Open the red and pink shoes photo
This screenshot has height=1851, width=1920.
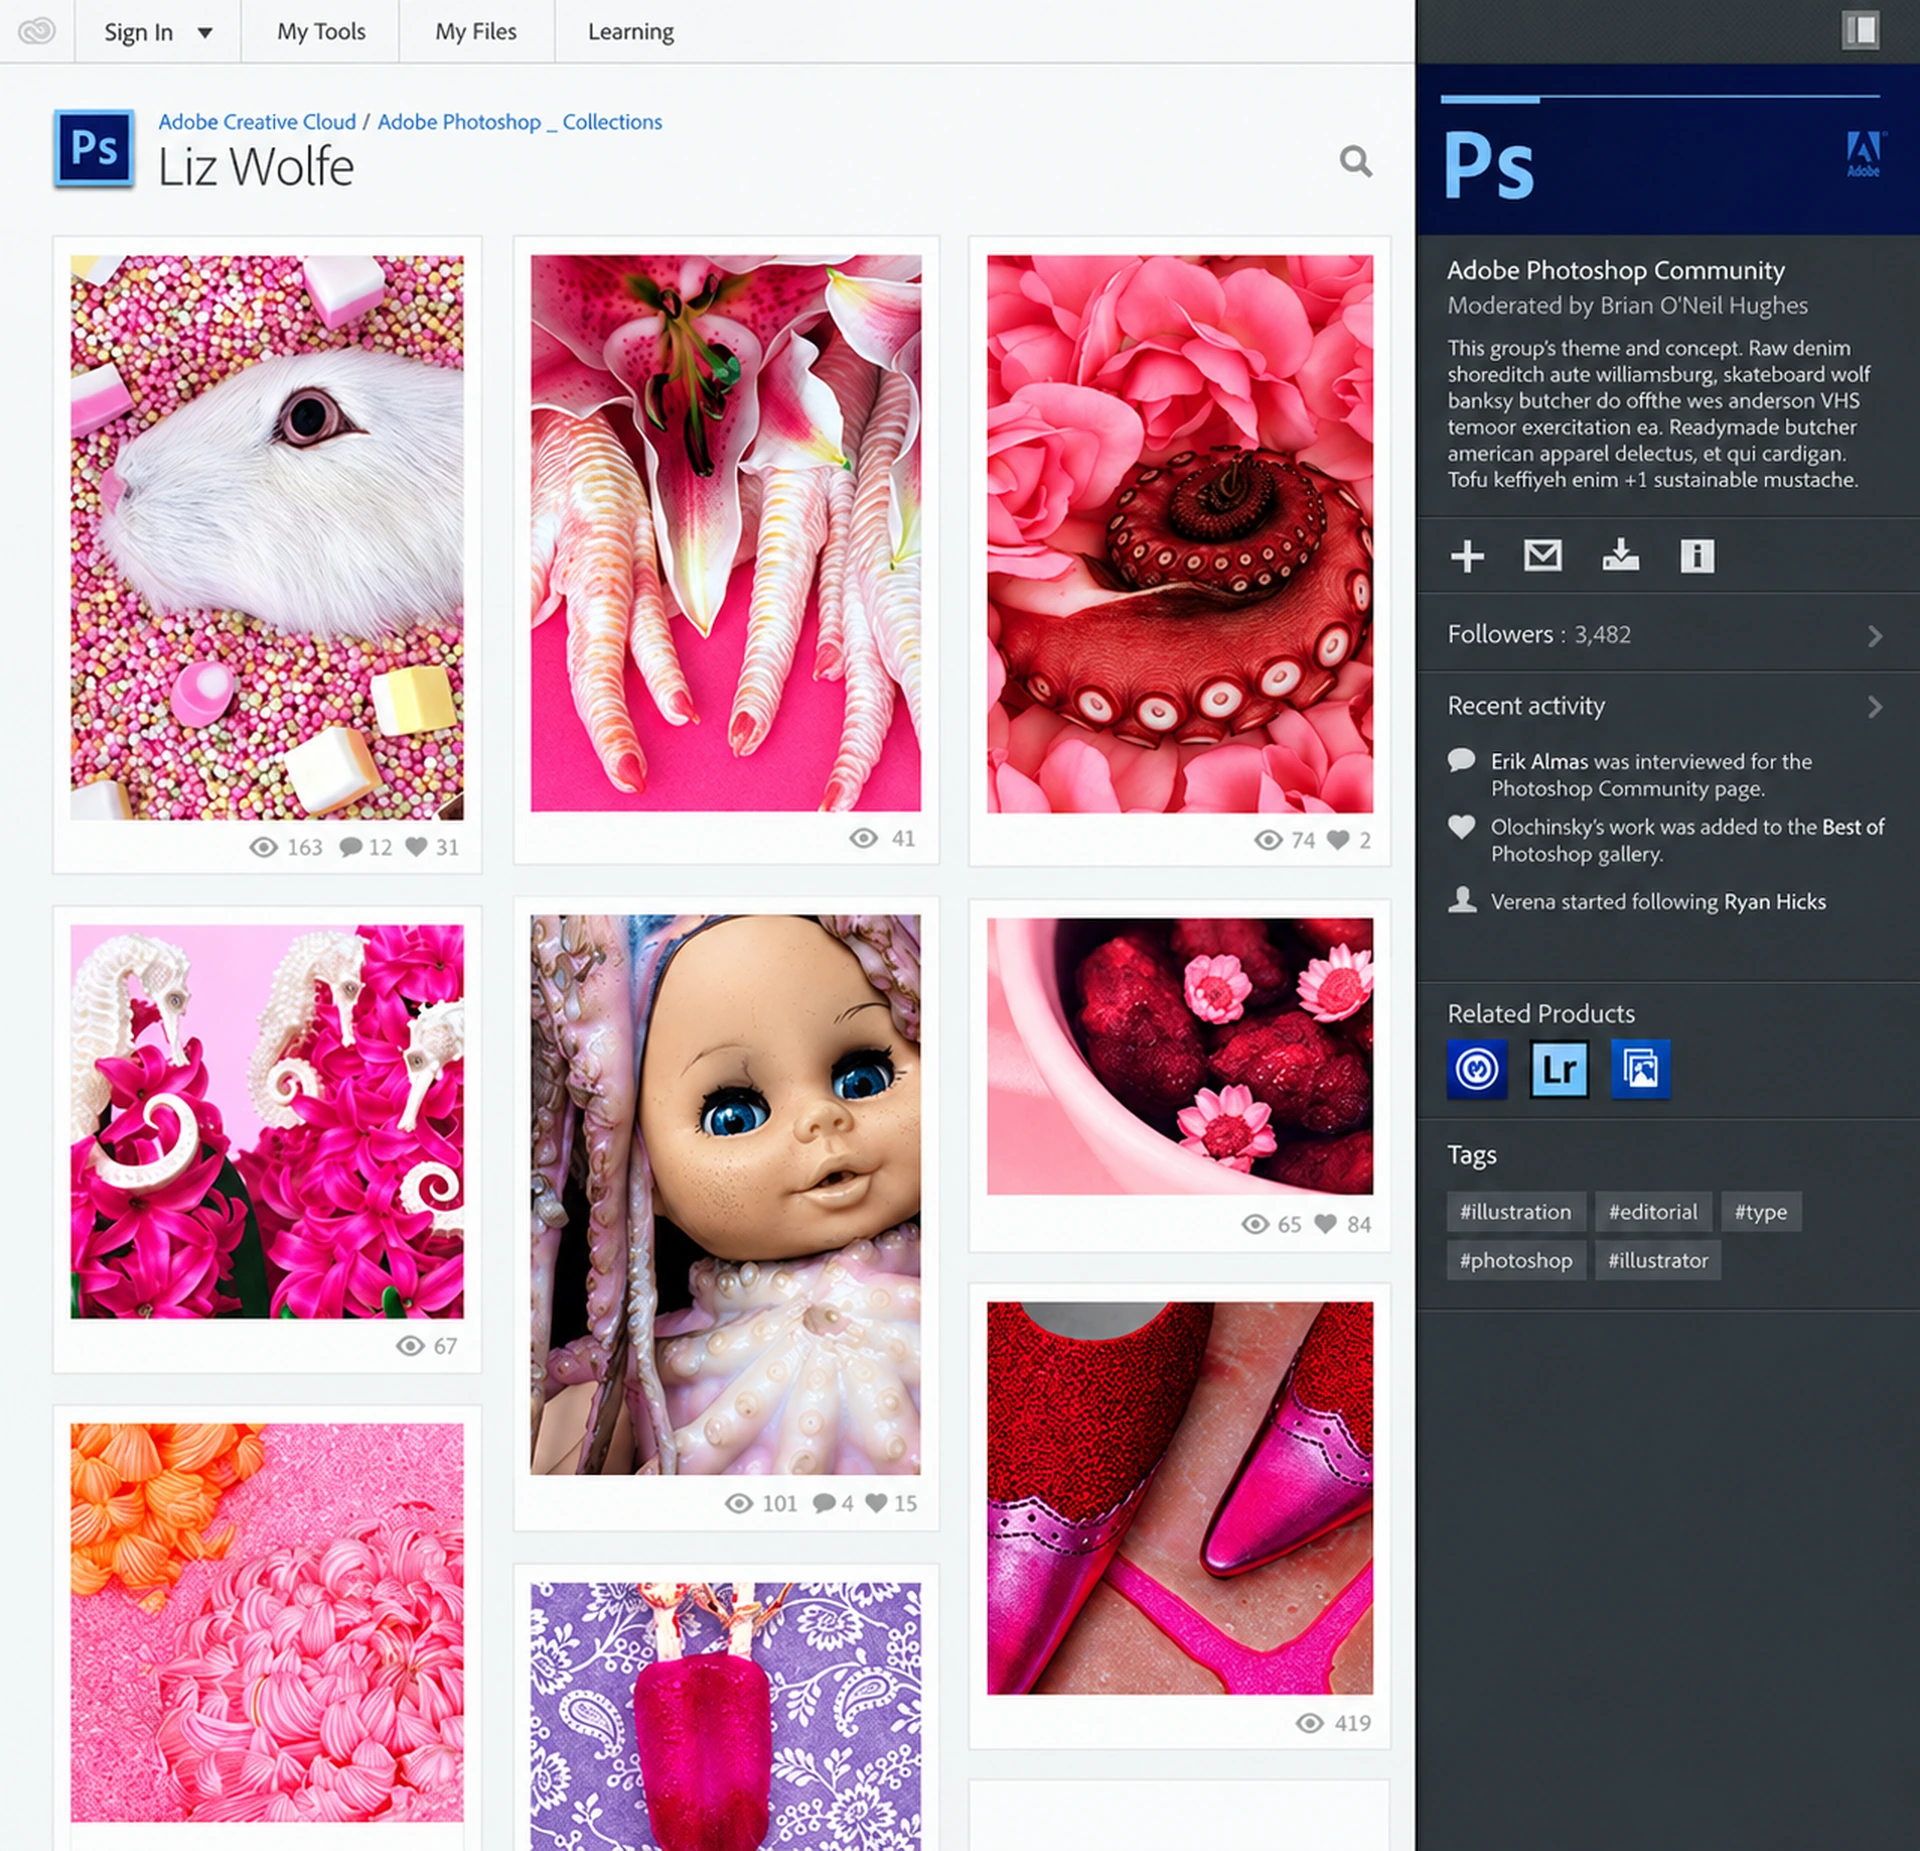[1180, 1497]
